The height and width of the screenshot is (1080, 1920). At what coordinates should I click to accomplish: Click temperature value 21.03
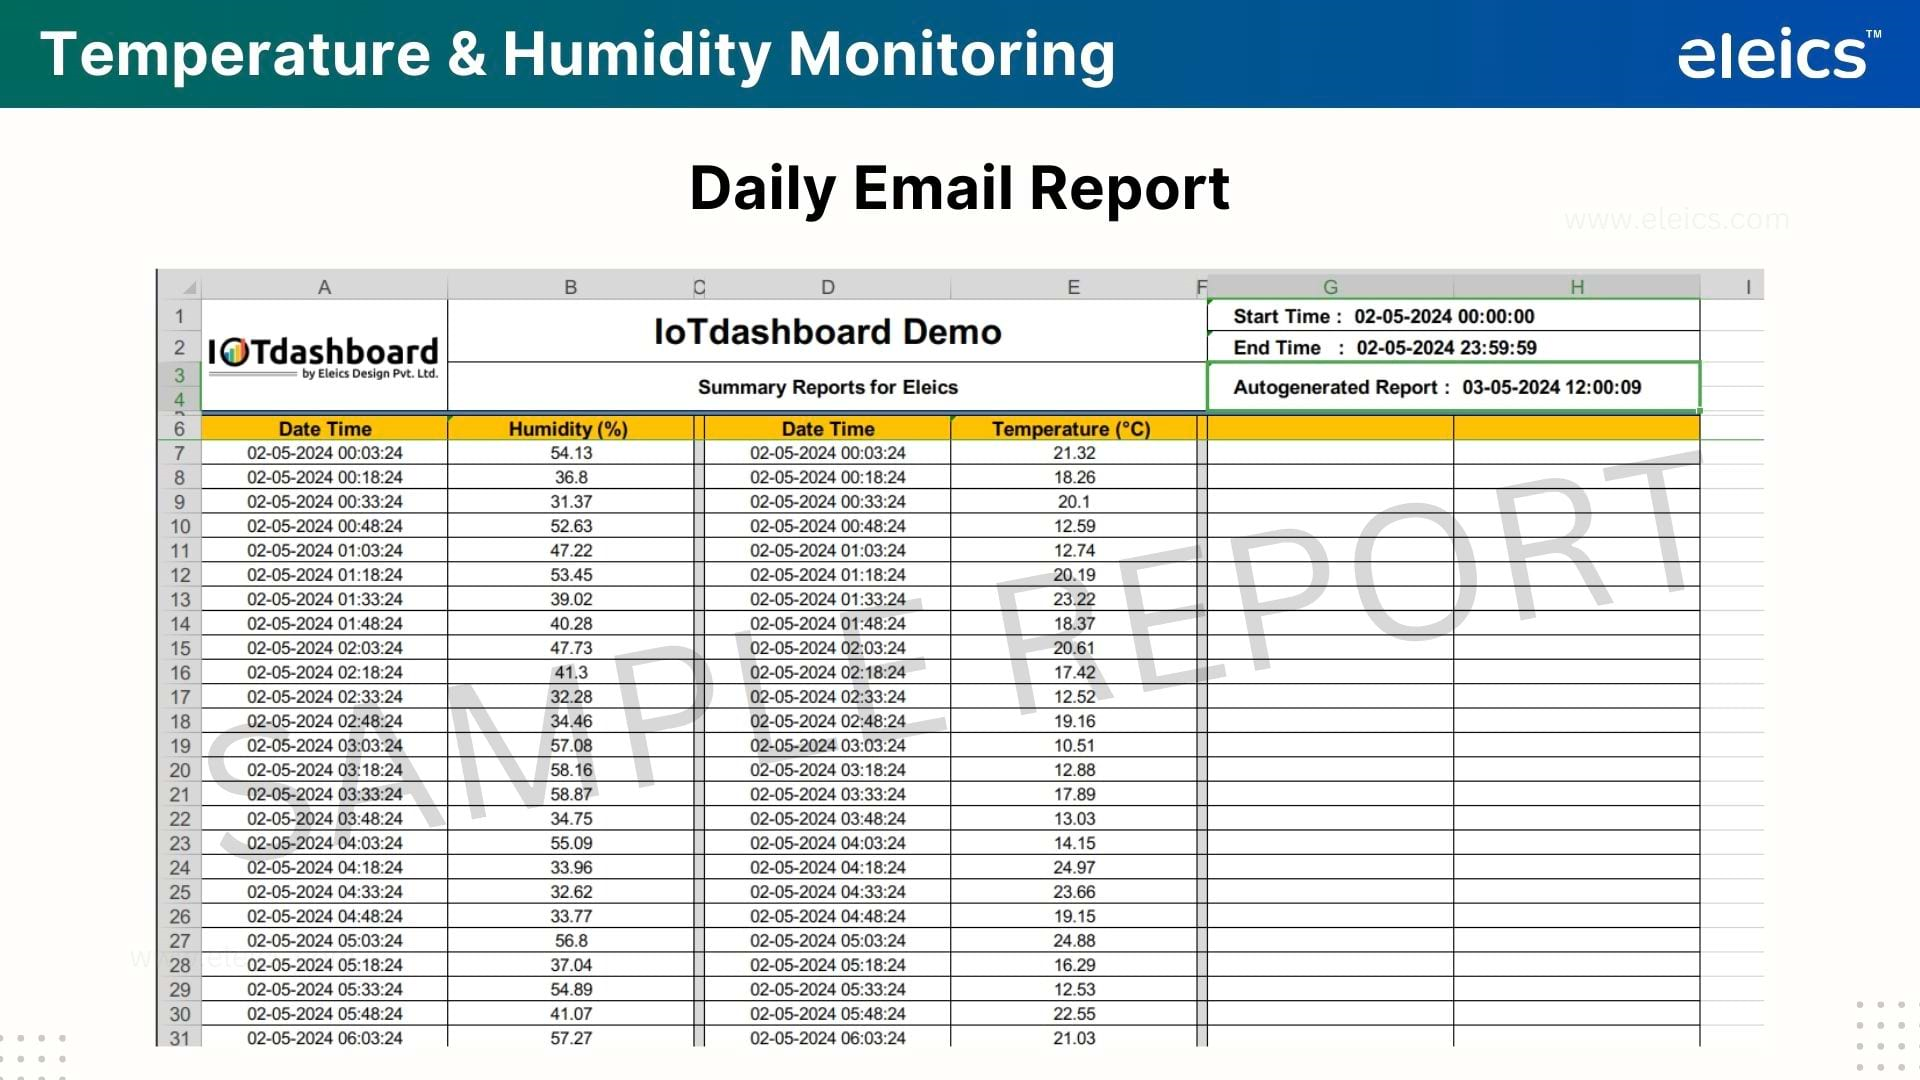[x=1074, y=1038]
